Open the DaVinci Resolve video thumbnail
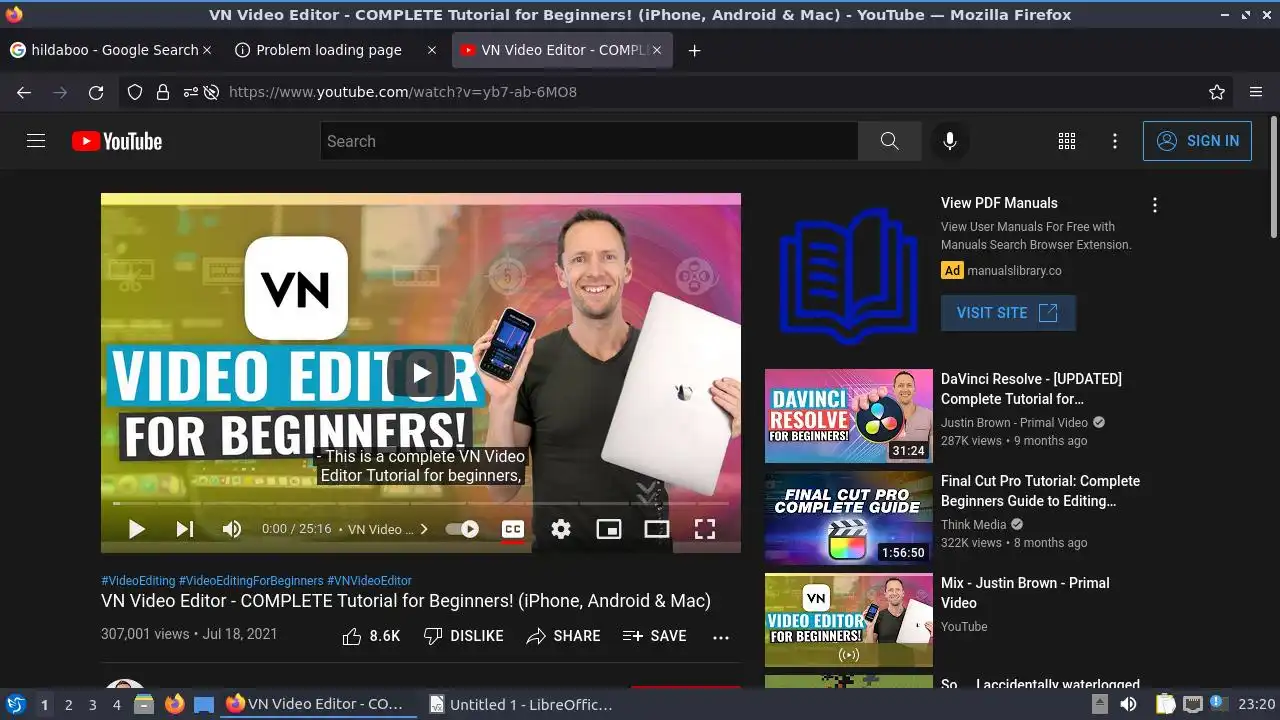The height and width of the screenshot is (720, 1280). (849, 416)
